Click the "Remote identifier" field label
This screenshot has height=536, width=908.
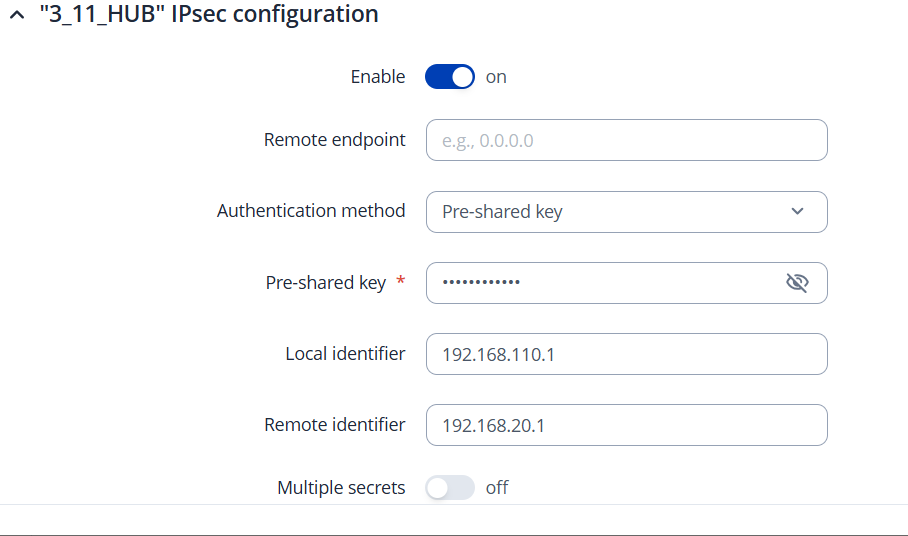[x=335, y=425]
